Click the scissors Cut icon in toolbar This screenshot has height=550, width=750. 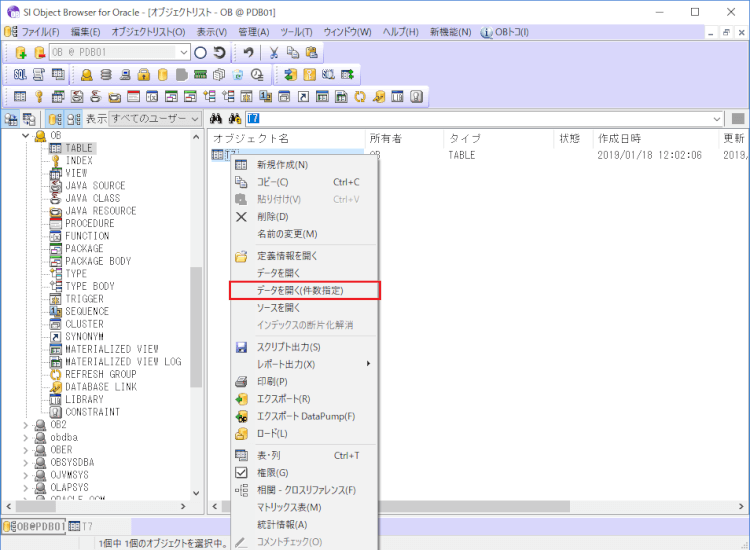273,52
